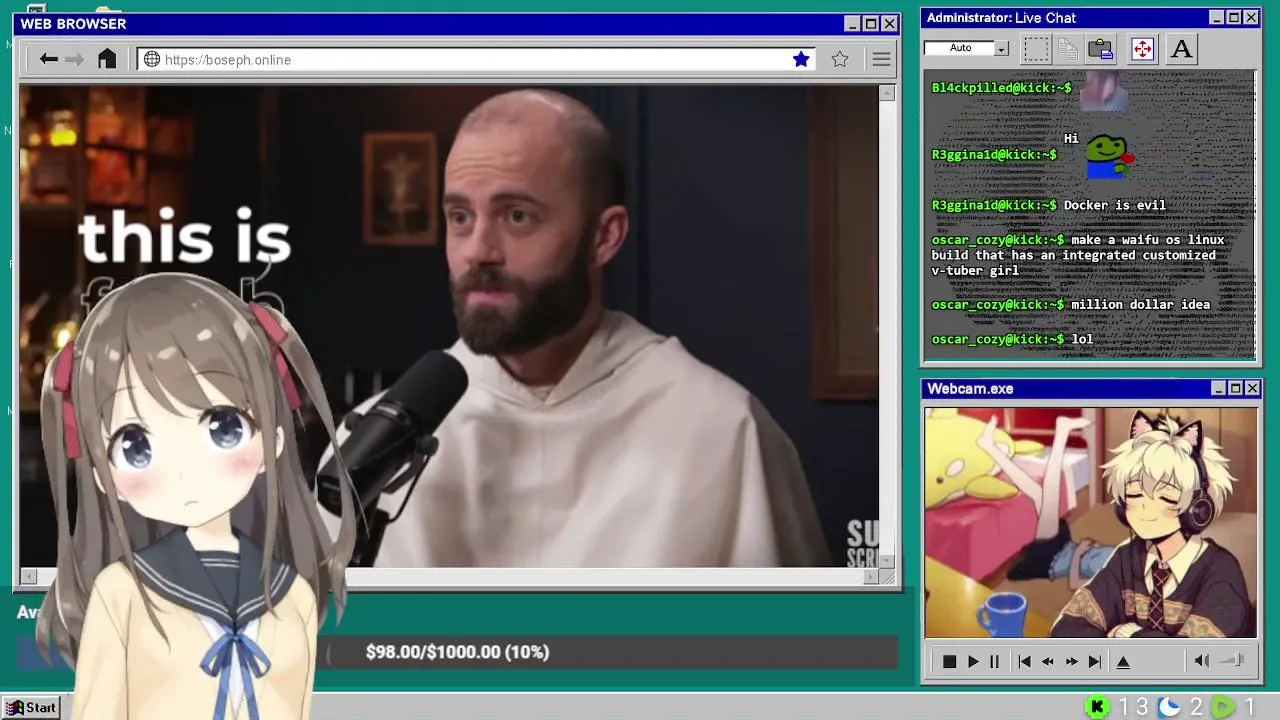Click the green Kick icon in tray
This screenshot has width=1280, height=720.
point(1098,707)
